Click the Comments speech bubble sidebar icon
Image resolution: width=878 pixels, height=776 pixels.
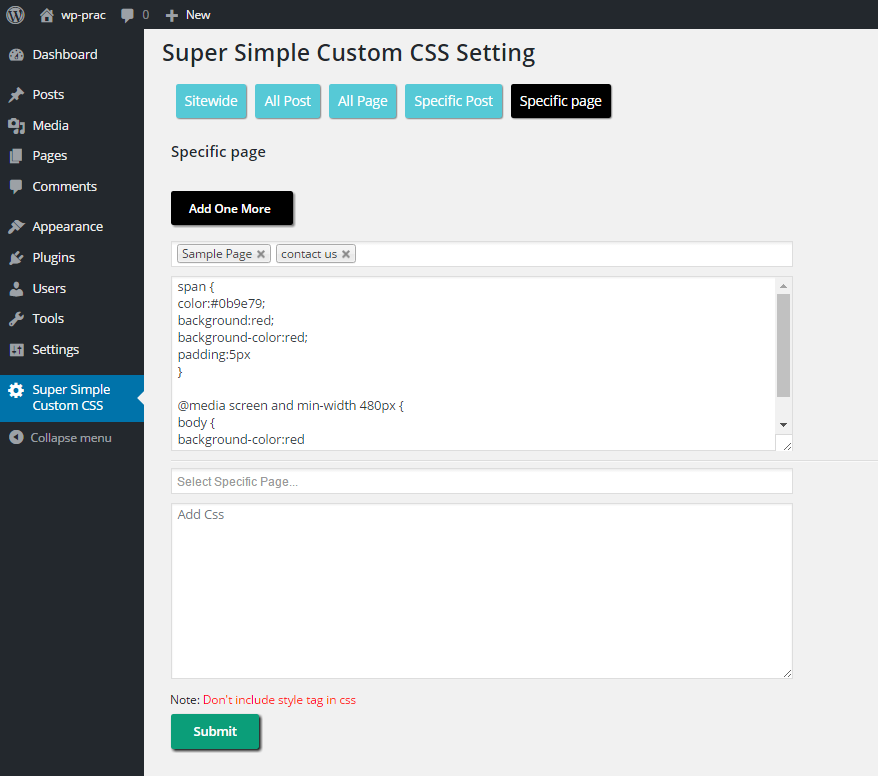coord(17,186)
